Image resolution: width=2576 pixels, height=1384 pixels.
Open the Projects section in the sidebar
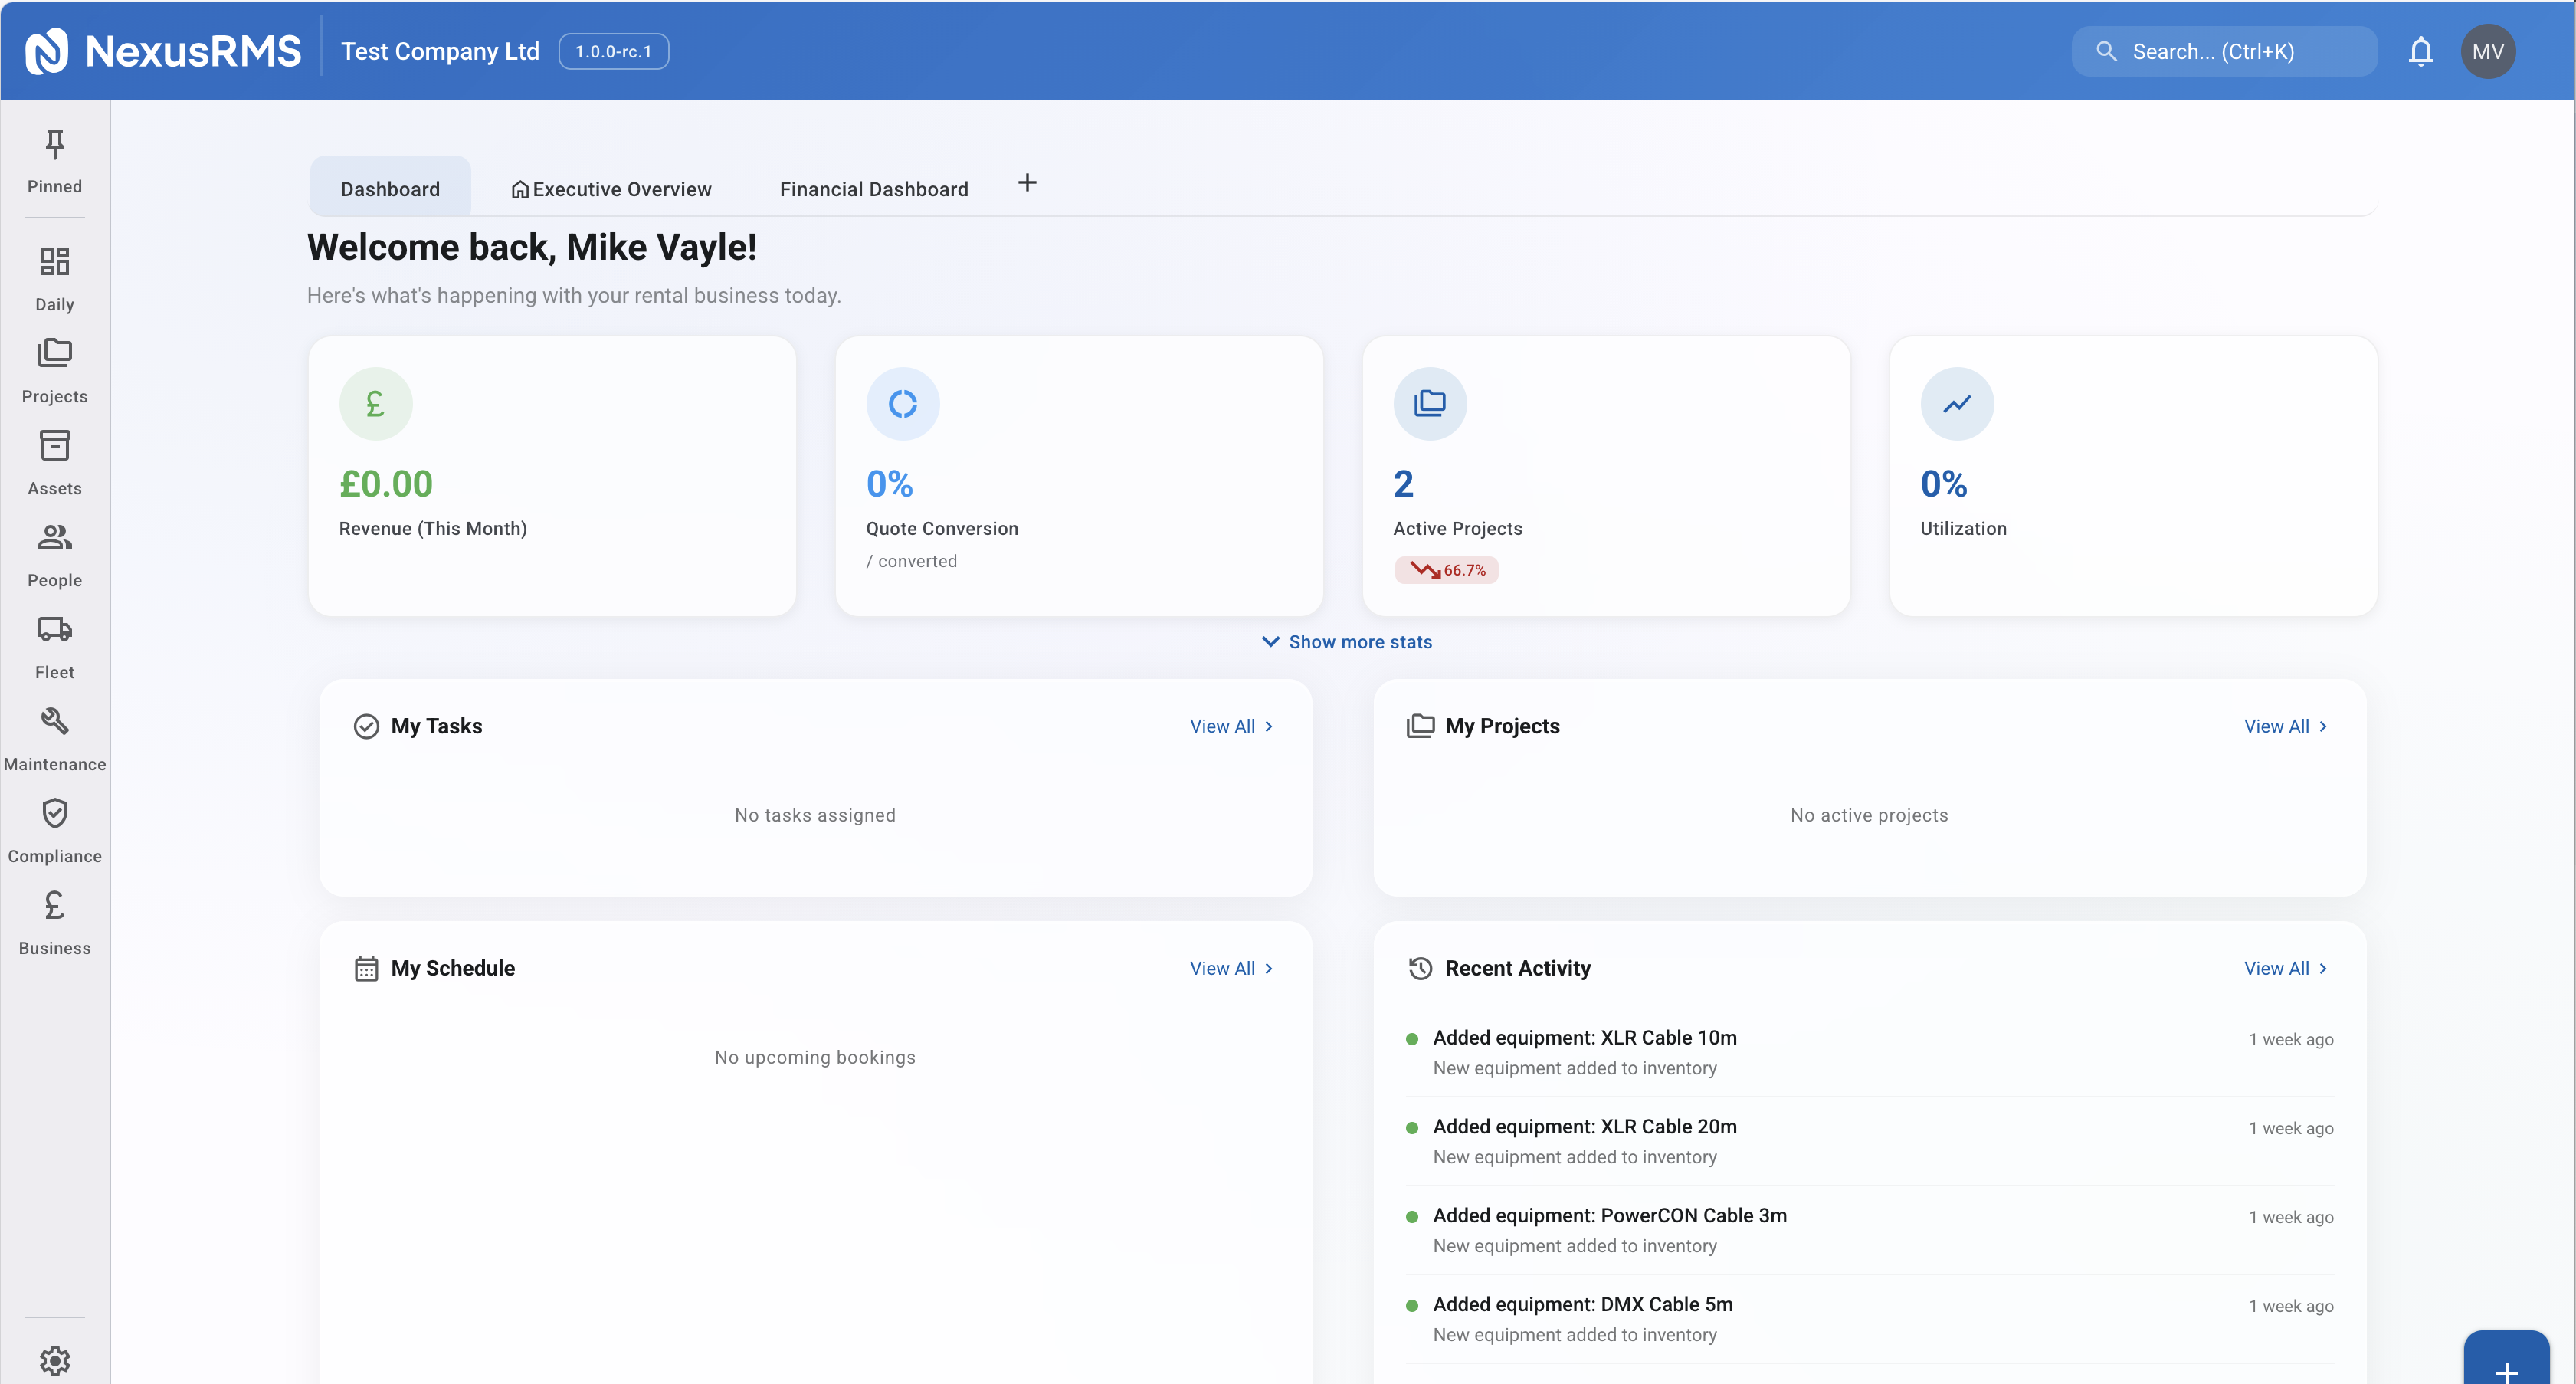(55, 370)
